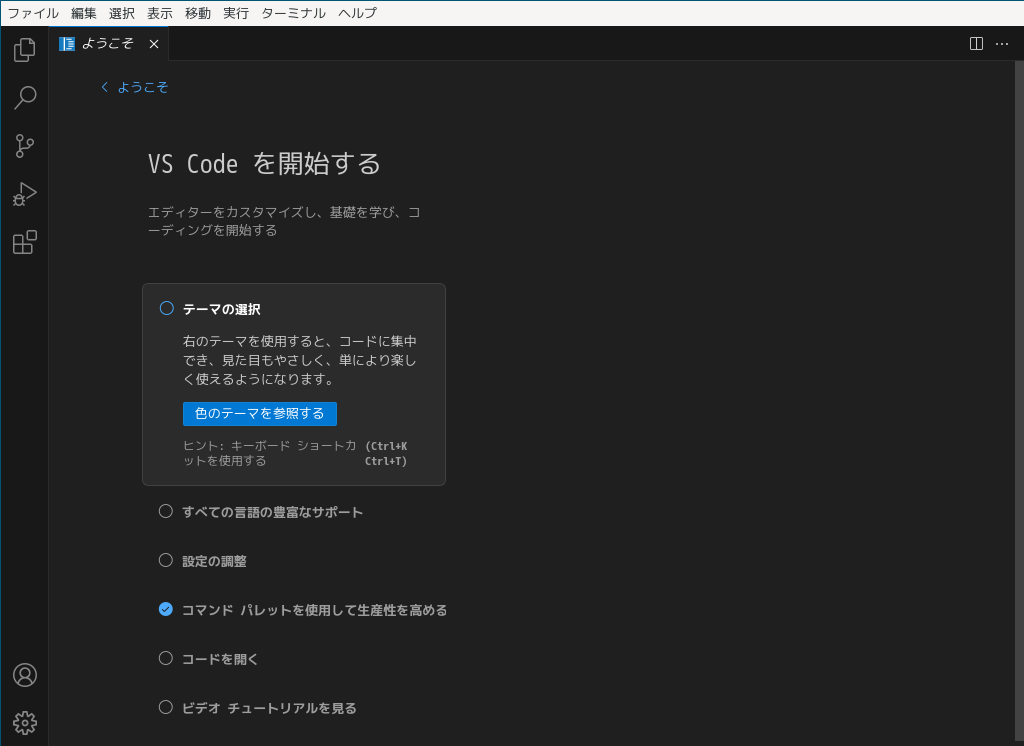This screenshot has width=1024, height=746.
Task: Select the ようこそ editor tab
Action: click(x=108, y=44)
